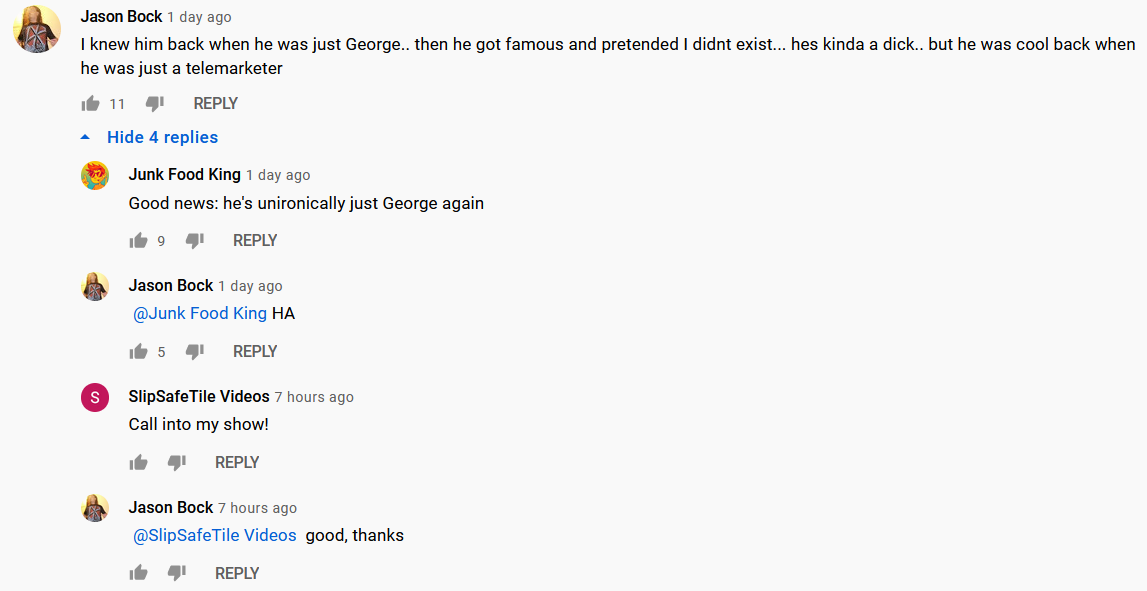This screenshot has width=1147, height=591.
Task: Dislike Jason Bock's "good, thanks" reply
Action: (176, 573)
